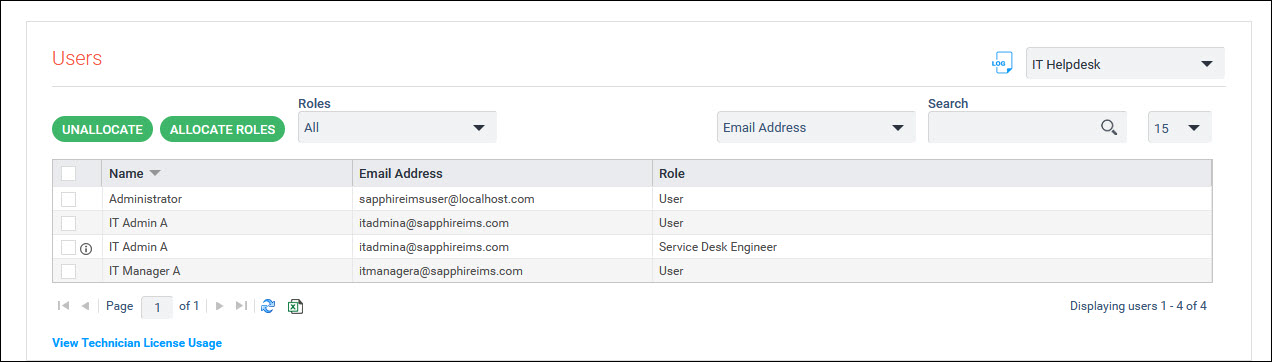Click sapphireimsuser@localhost.com email cell
Screen dimensions: 1272x362
coord(502,199)
